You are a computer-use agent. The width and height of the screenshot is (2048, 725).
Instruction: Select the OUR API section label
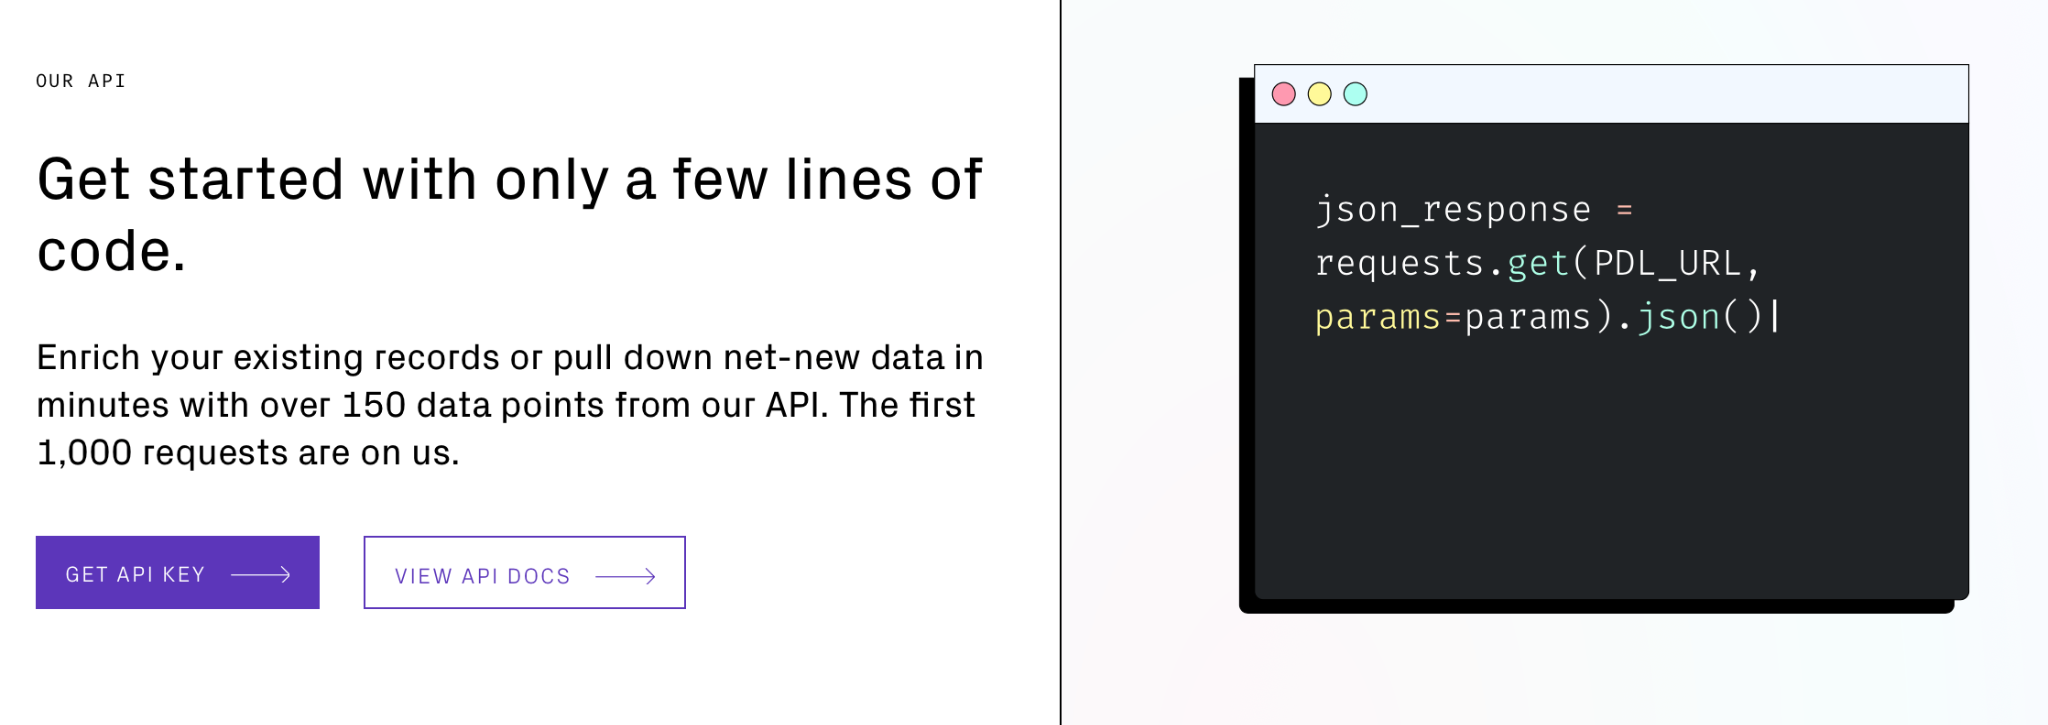(81, 81)
